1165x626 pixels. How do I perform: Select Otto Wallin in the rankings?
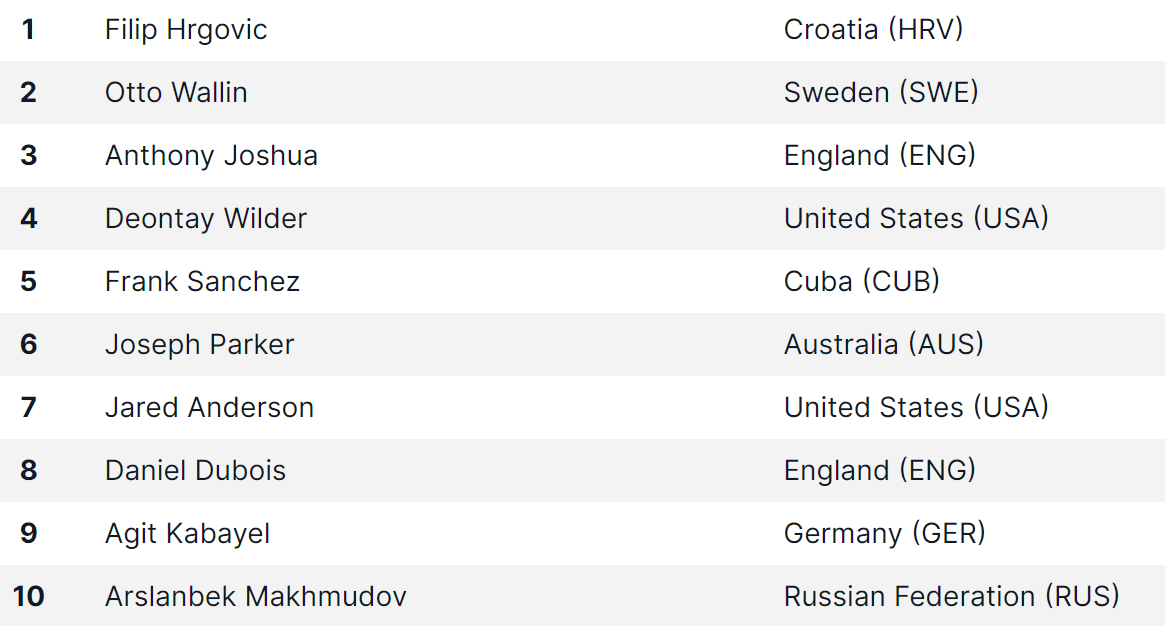pos(176,92)
